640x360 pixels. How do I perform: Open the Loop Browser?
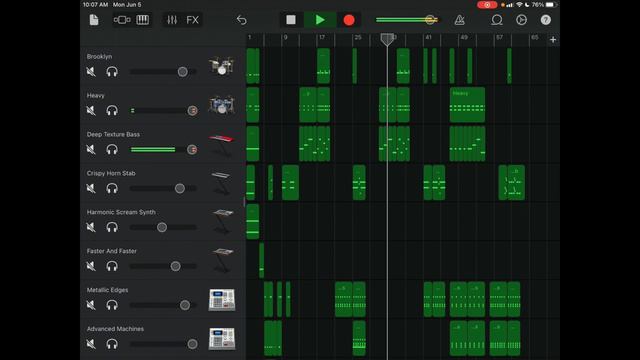tap(497, 20)
